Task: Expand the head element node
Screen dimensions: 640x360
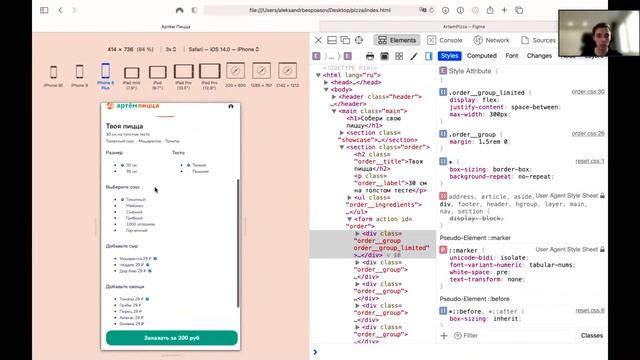Action: 326,82
